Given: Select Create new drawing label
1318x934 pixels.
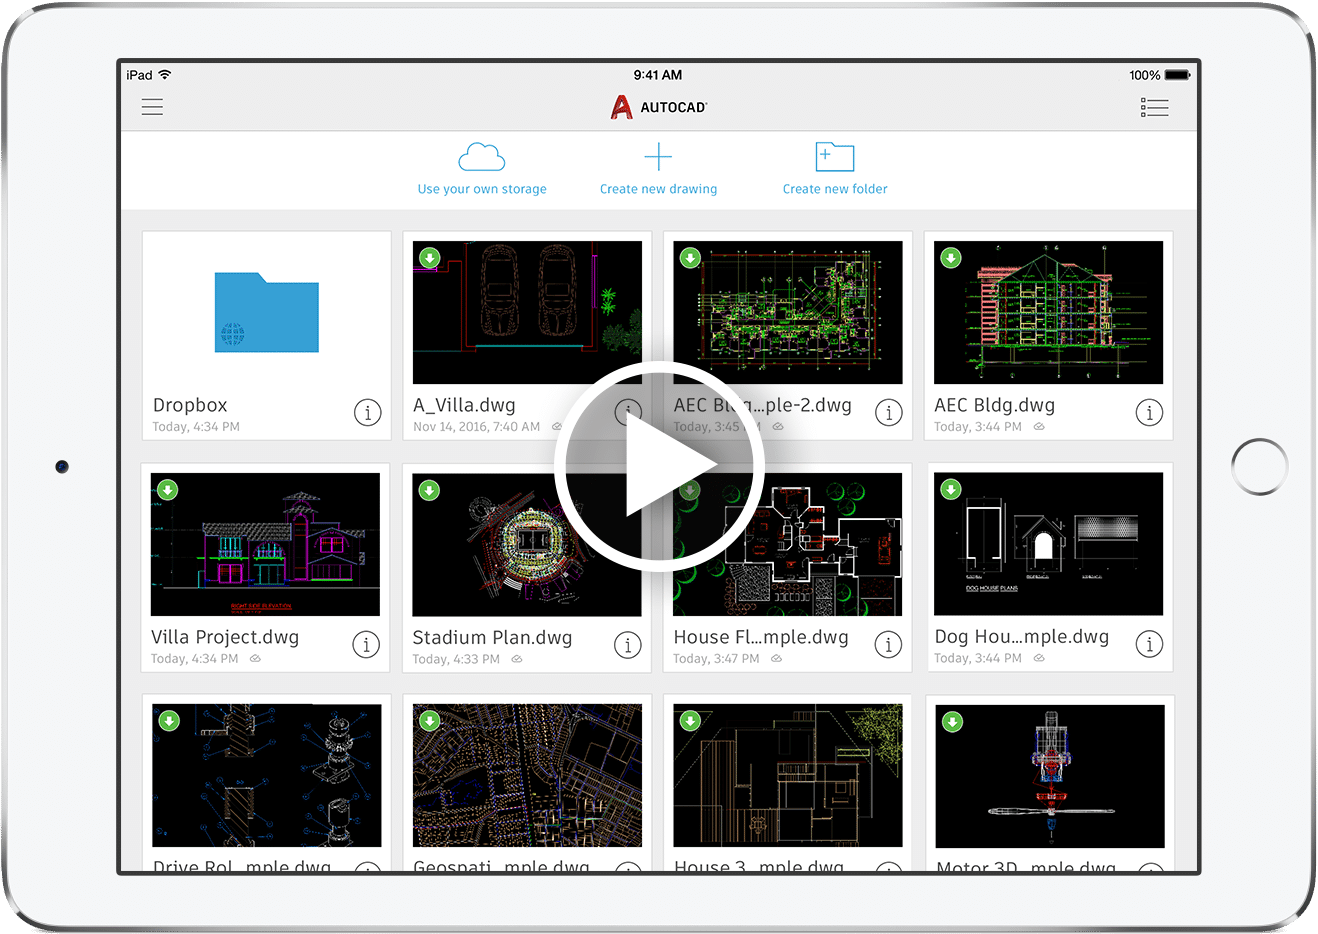Looking at the screenshot, I should [658, 189].
